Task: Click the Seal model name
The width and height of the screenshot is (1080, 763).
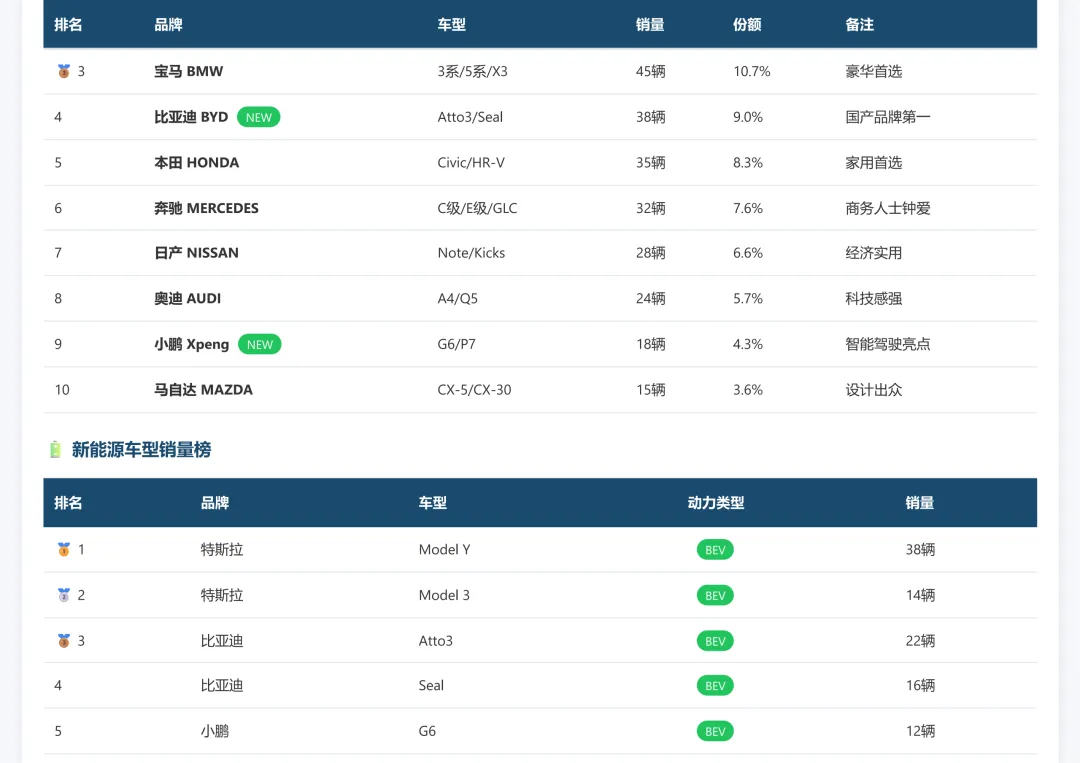Action: click(431, 686)
